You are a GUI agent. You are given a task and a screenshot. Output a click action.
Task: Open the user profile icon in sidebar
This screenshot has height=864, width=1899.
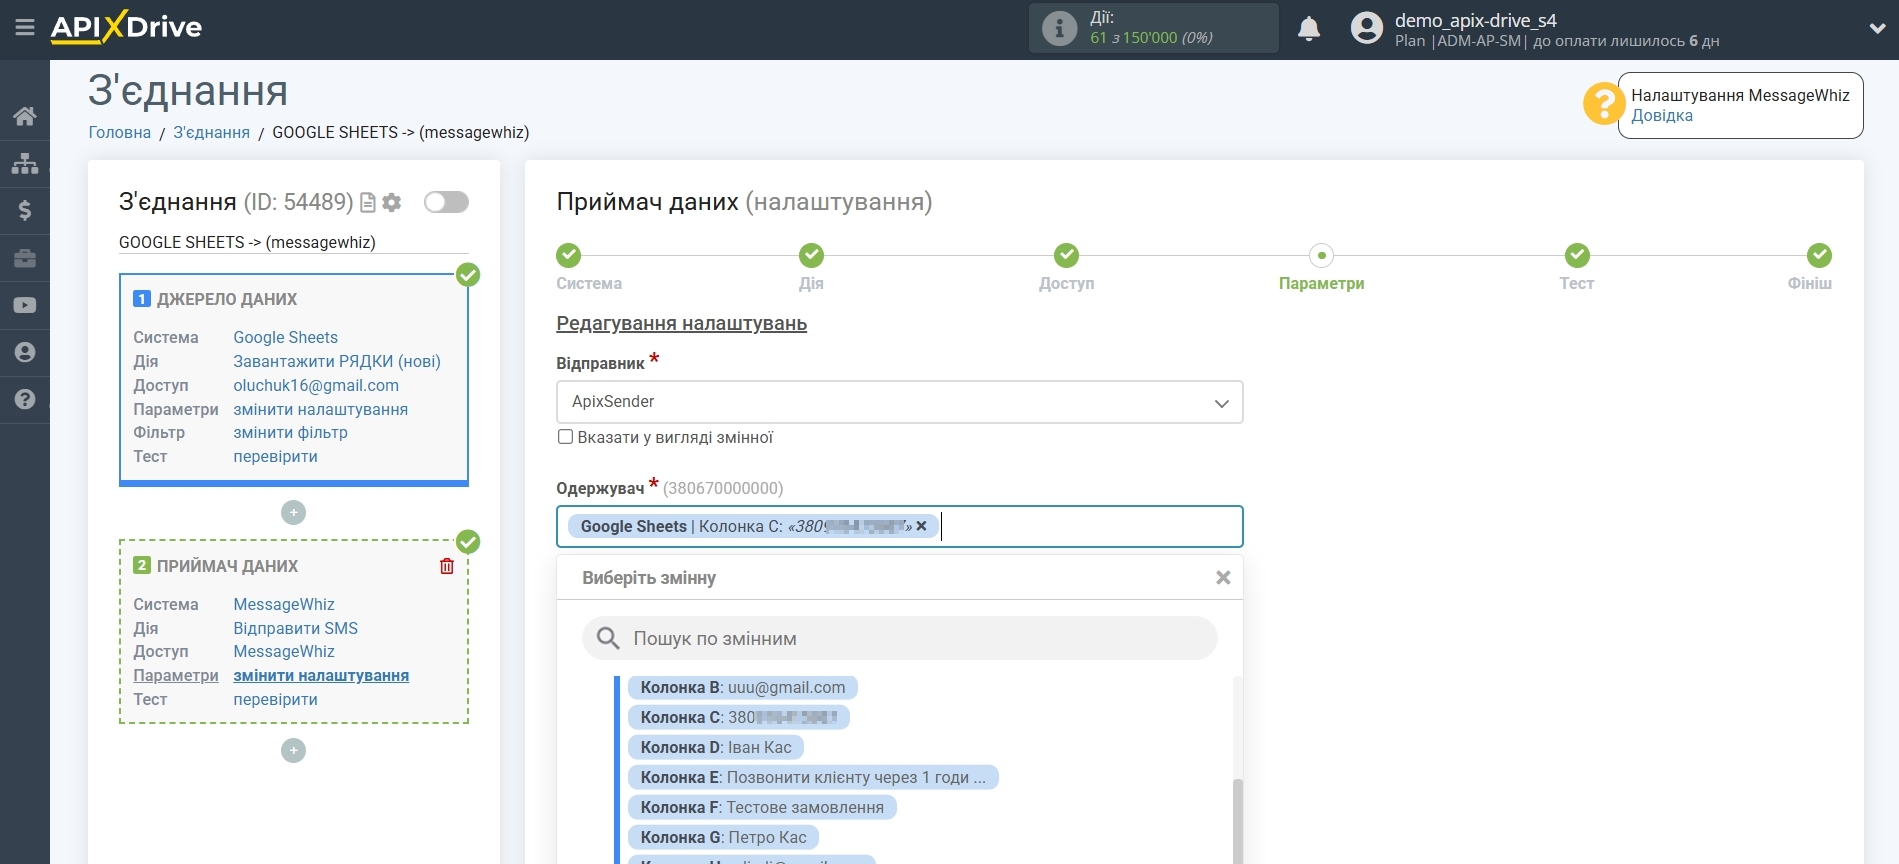[x=25, y=352]
